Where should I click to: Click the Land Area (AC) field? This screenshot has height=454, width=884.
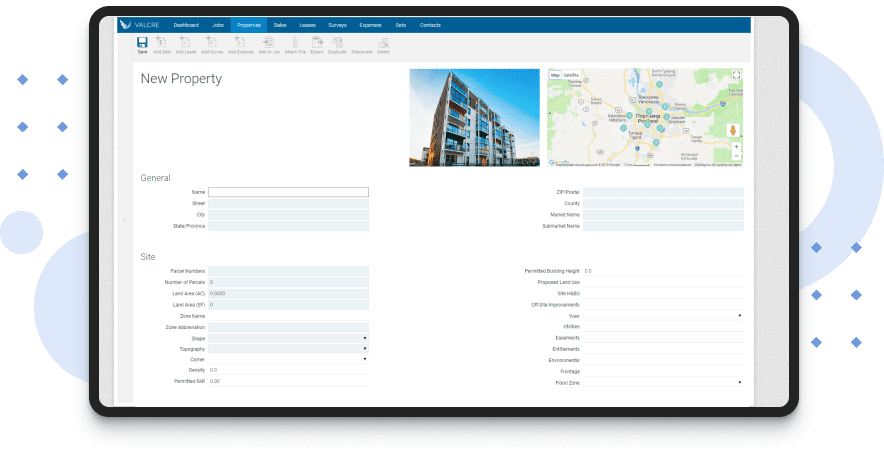pyautogui.click(x=288, y=294)
